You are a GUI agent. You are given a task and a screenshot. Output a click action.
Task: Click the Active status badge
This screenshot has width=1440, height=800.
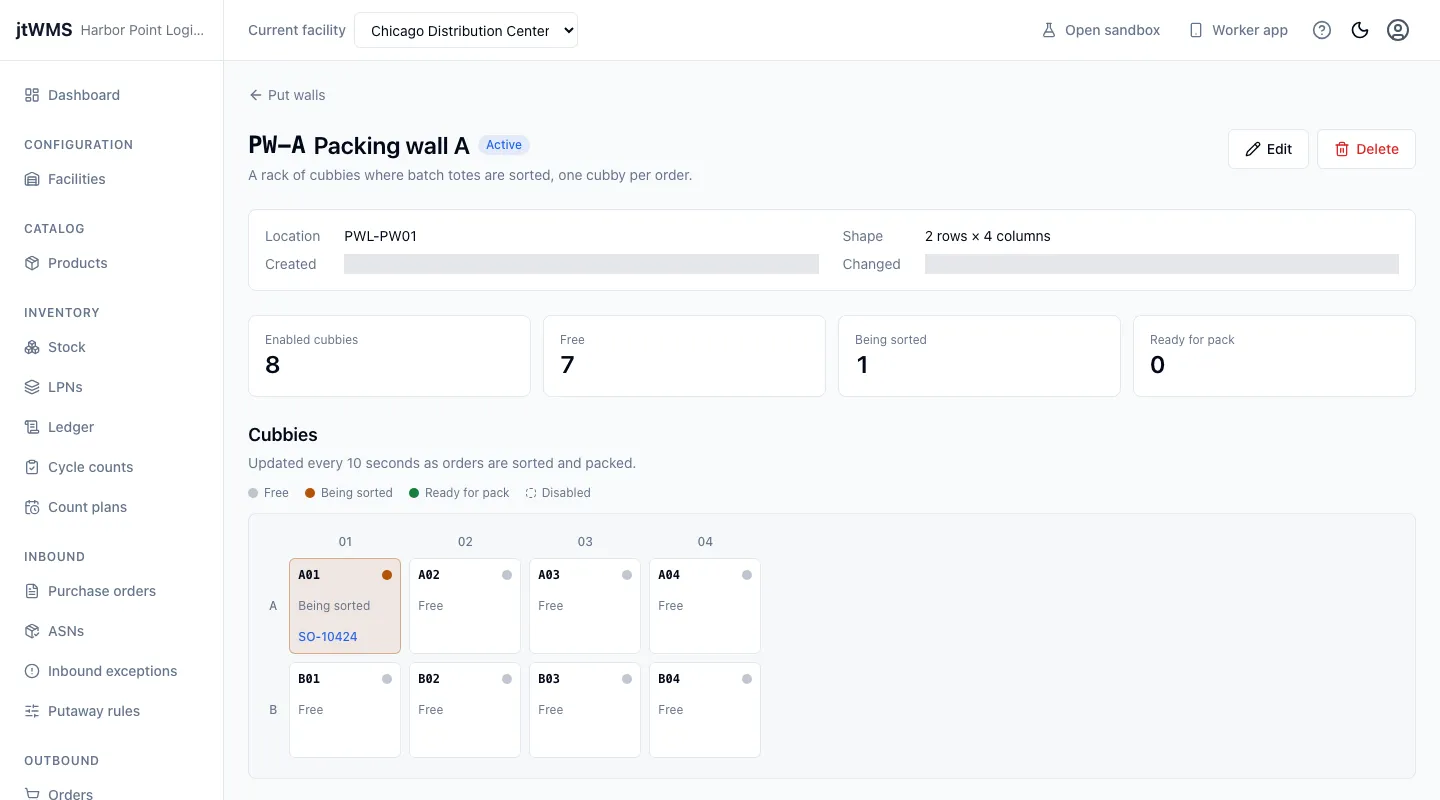(x=504, y=145)
